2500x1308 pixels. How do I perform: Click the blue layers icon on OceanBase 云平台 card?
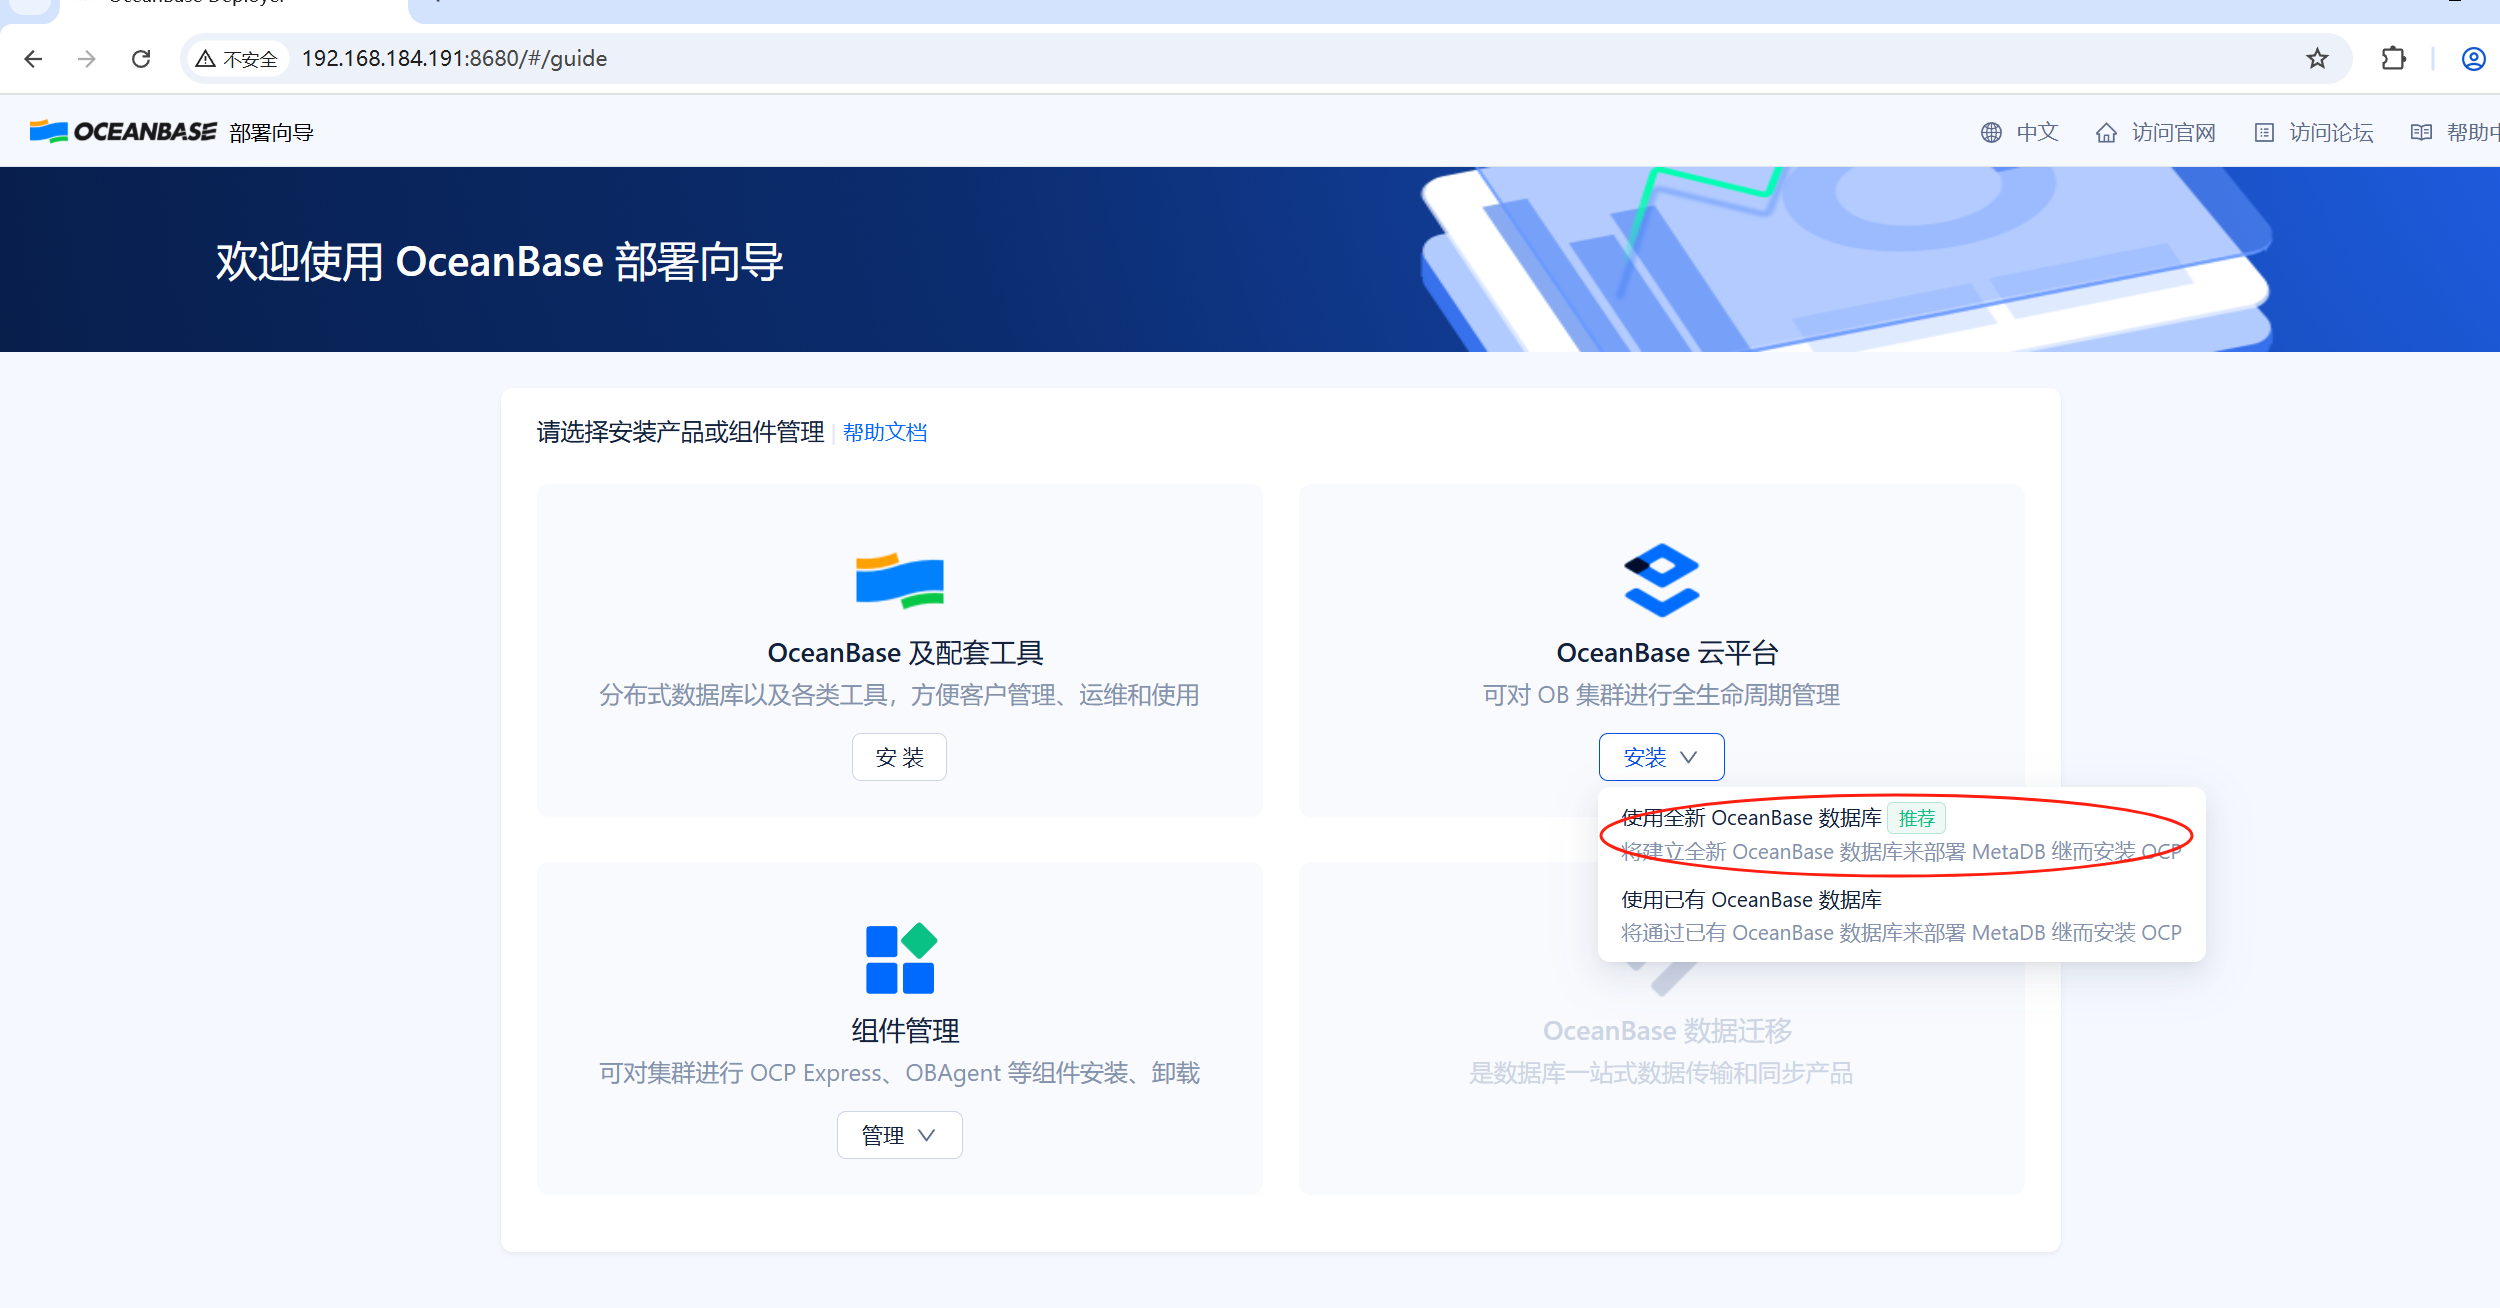1661,581
